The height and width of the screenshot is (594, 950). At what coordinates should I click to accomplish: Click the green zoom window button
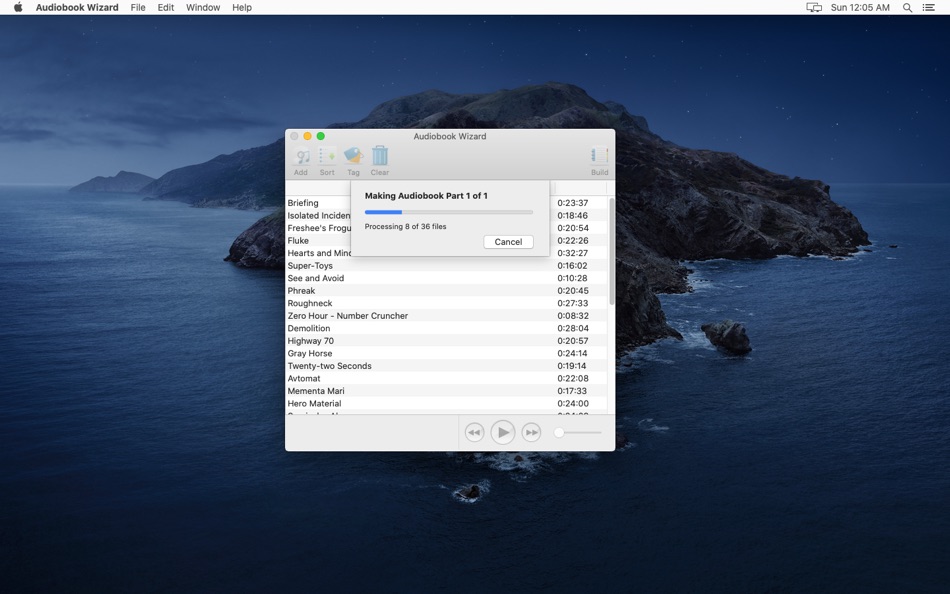pyautogui.click(x=321, y=136)
